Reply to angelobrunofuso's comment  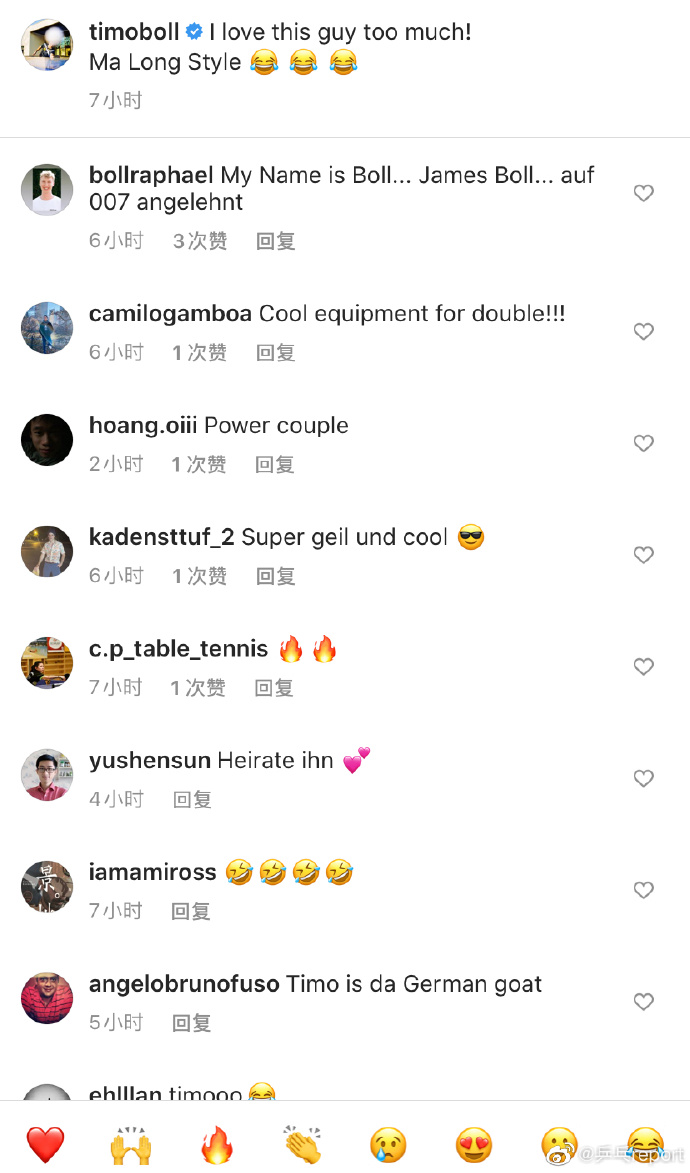(192, 1023)
